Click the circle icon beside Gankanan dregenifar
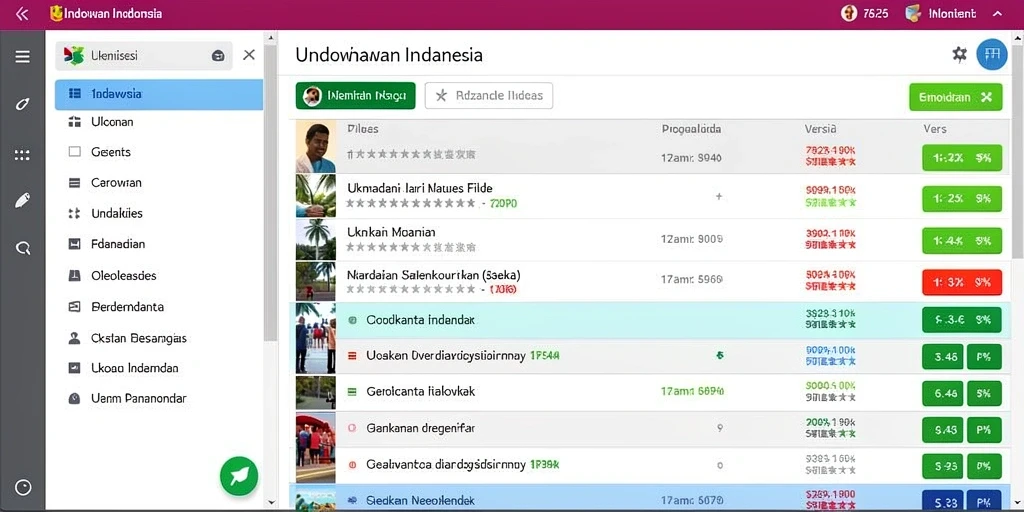This screenshot has width=1024, height=512. [352, 428]
